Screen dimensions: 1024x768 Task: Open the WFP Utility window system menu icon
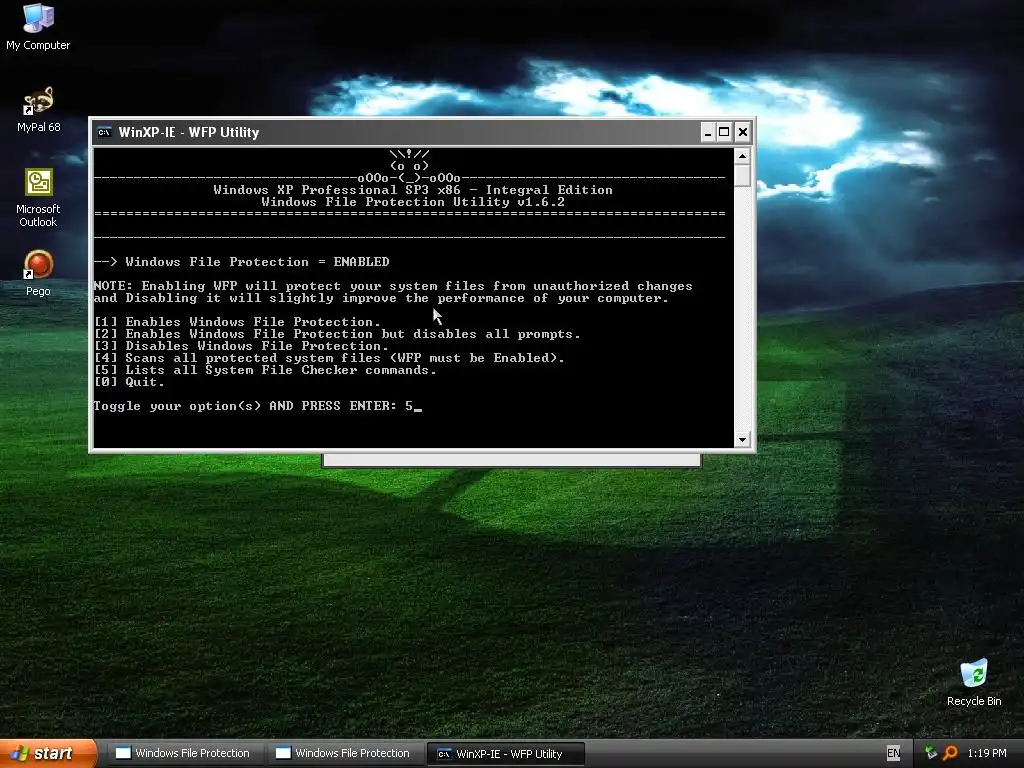click(104, 133)
